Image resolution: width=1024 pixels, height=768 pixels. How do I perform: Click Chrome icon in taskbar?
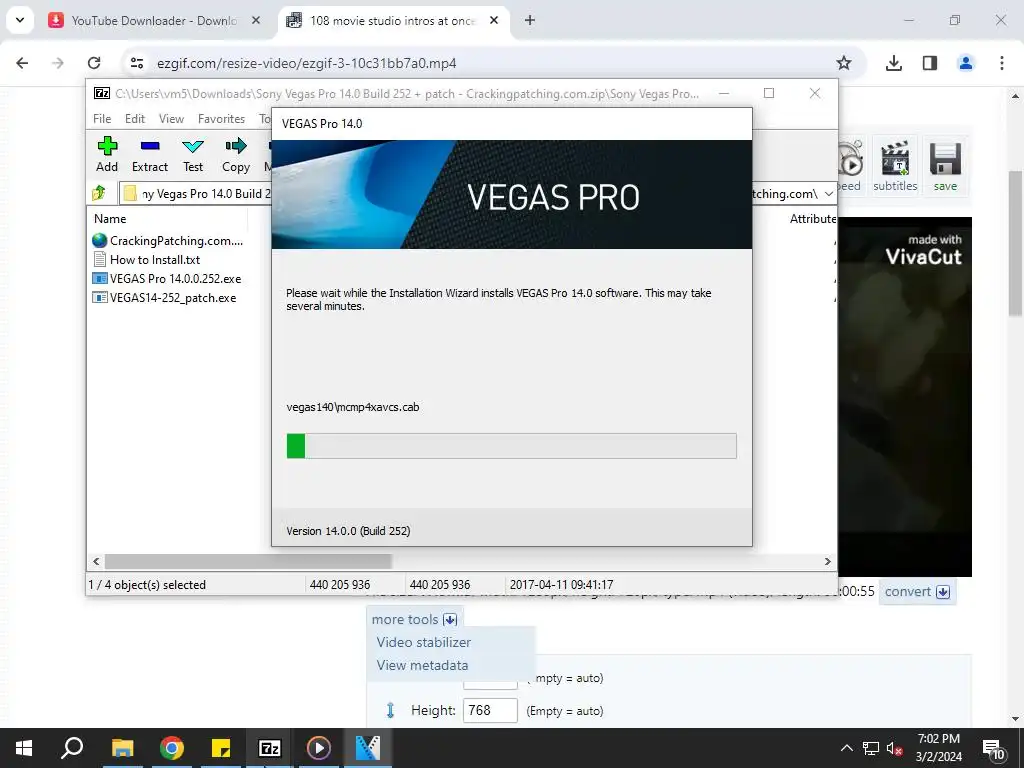172,748
